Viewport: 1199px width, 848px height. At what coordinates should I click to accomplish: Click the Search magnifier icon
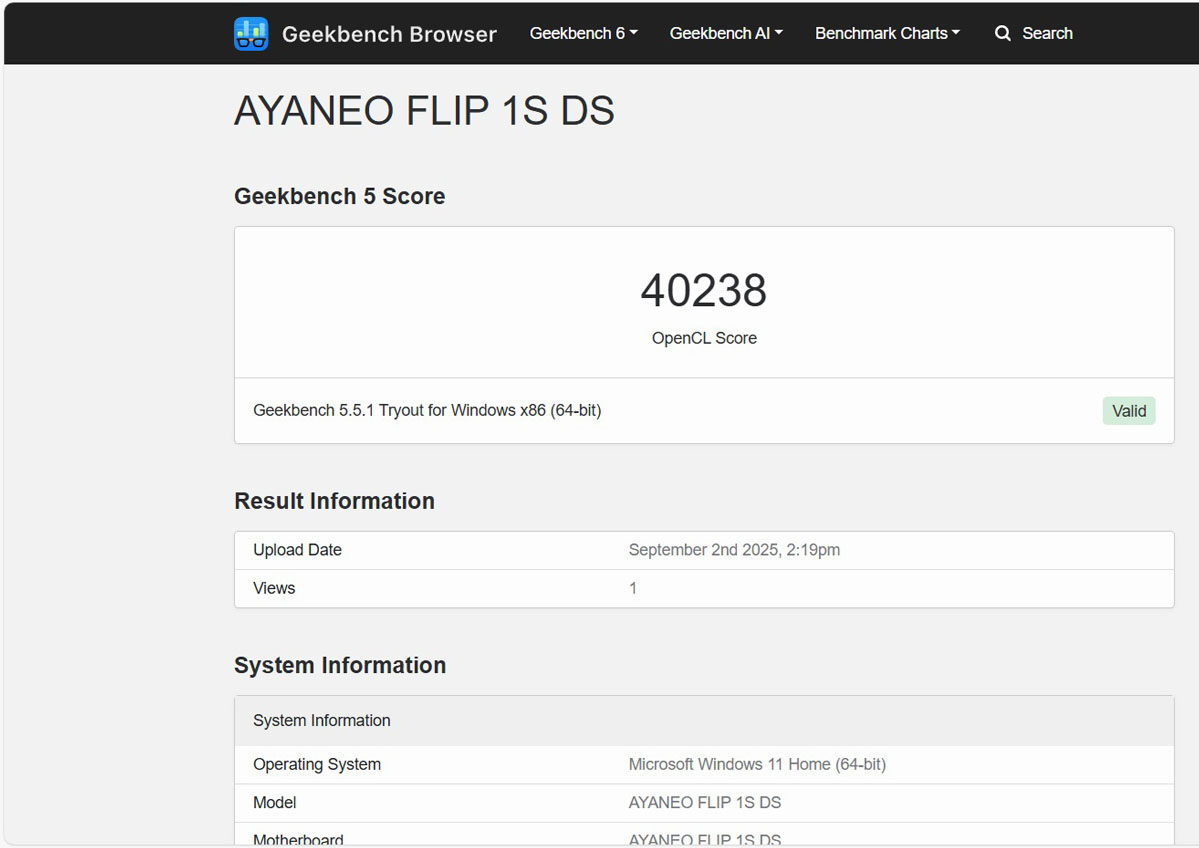tap(1002, 34)
